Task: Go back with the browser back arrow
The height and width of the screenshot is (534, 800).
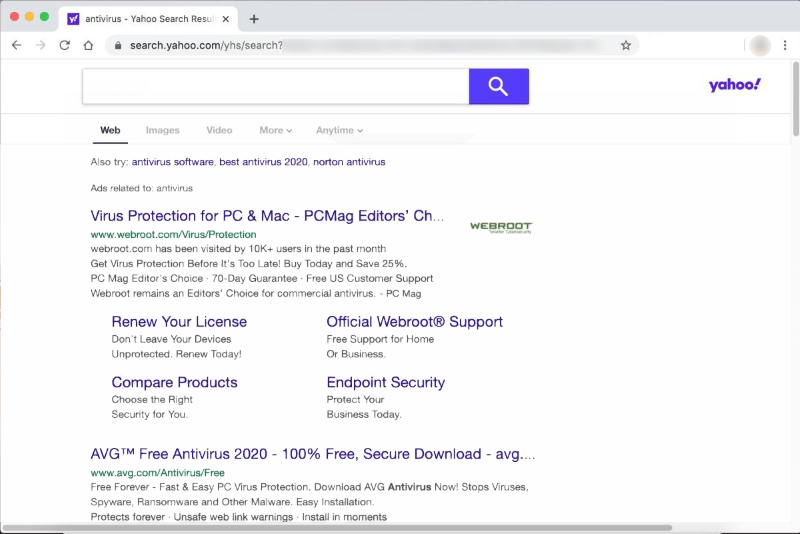Action: [x=17, y=45]
